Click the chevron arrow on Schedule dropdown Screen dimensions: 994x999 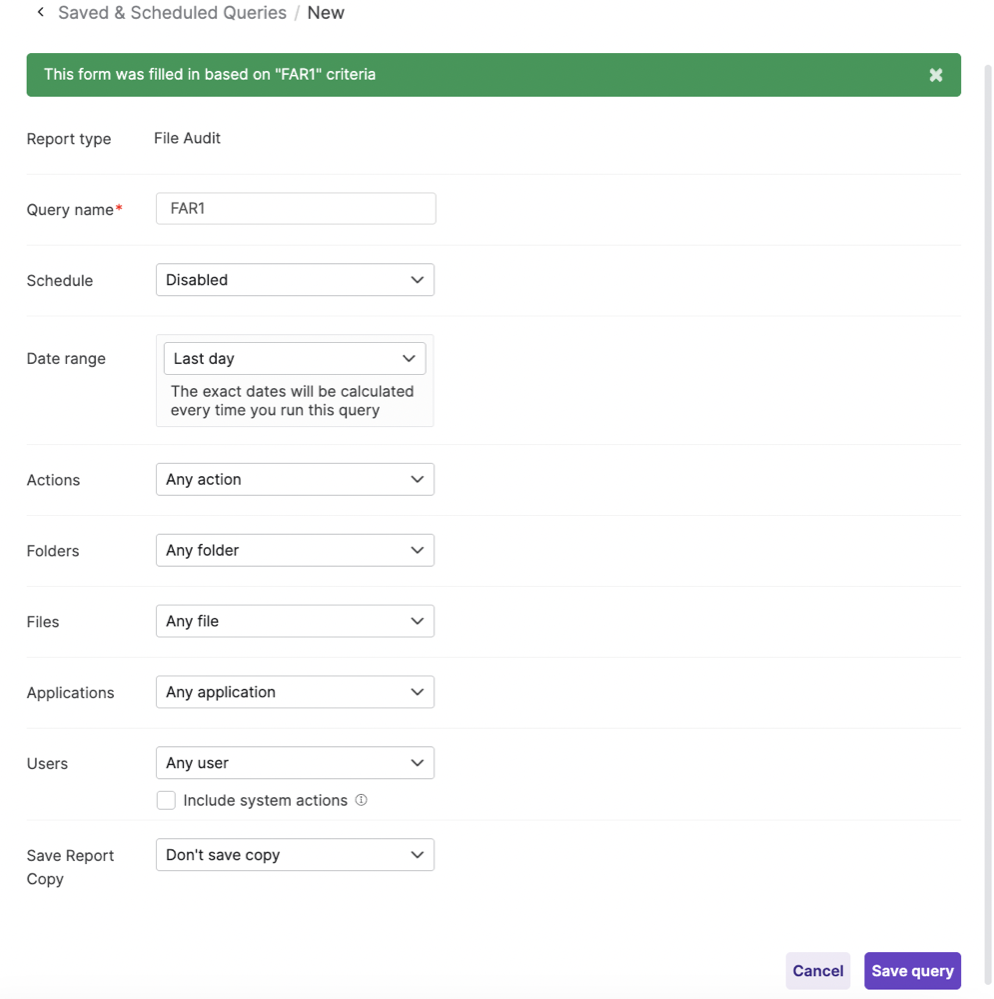pyautogui.click(x=417, y=280)
